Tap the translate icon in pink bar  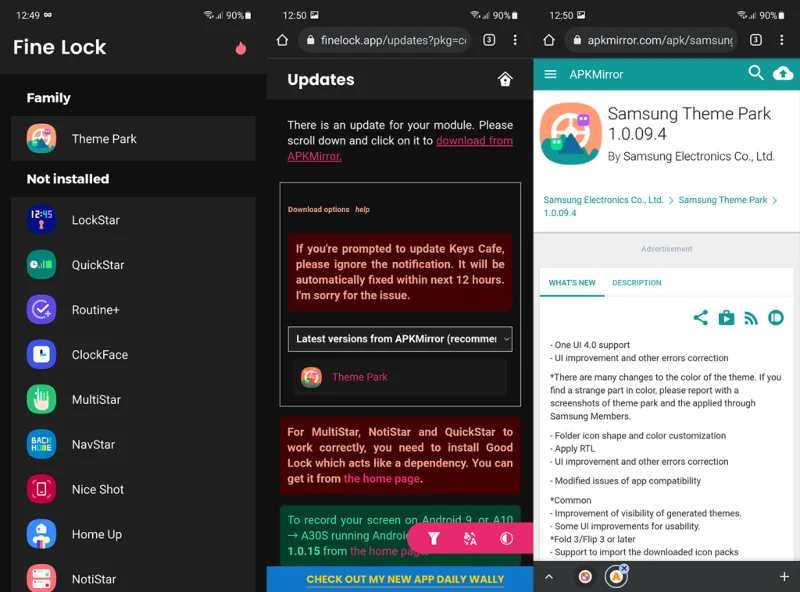(x=470, y=538)
